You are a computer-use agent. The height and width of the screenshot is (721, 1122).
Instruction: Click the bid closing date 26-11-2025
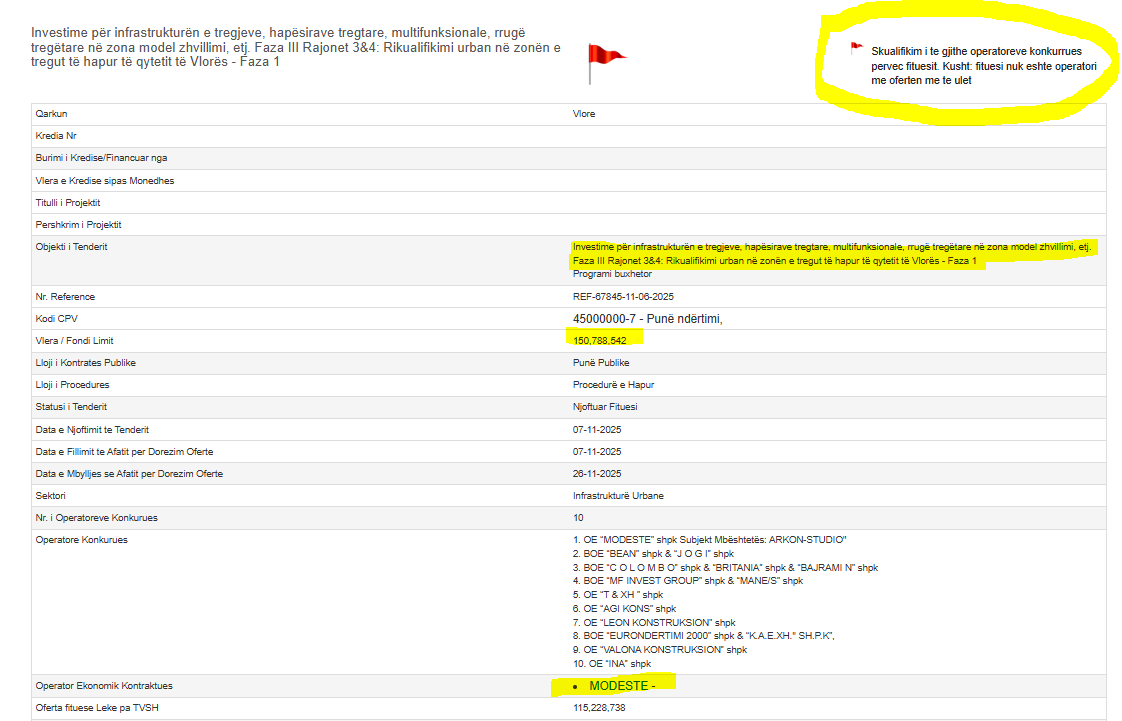pyautogui.click(x=597, y=473)
